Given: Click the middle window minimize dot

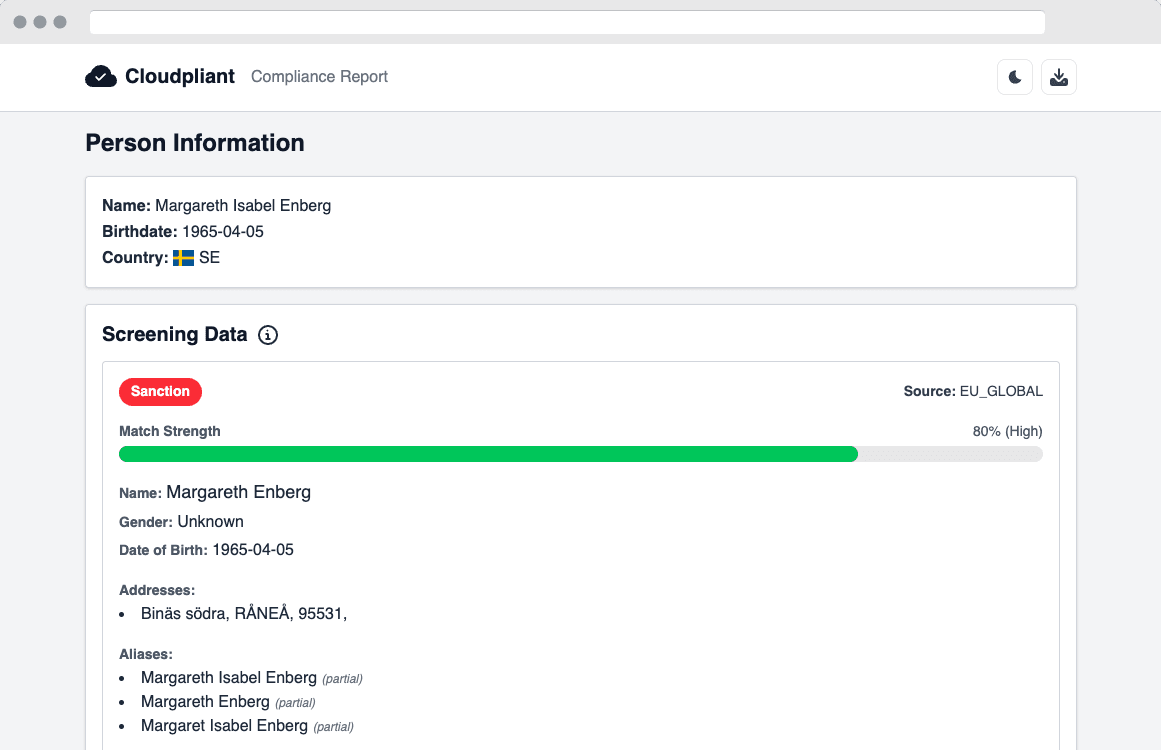Looking at the screenshot, I should point(40,22).
